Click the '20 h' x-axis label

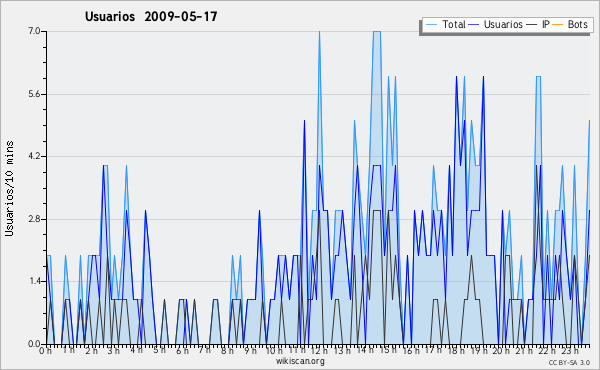point(501,351)
